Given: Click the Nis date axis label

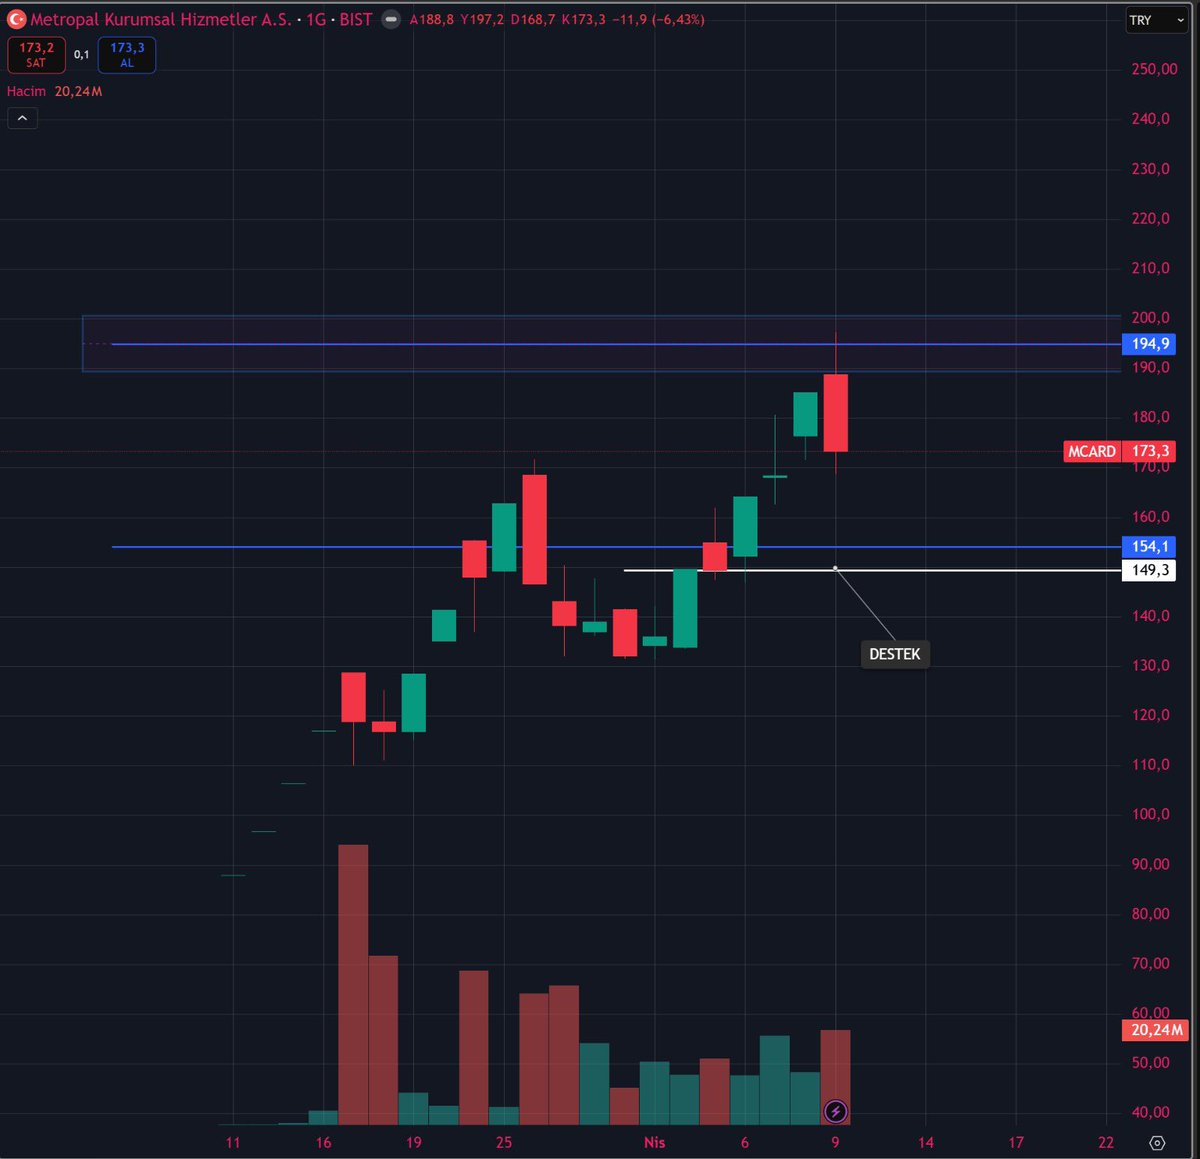Looking at the screenshot, I should coord(654,1142).
